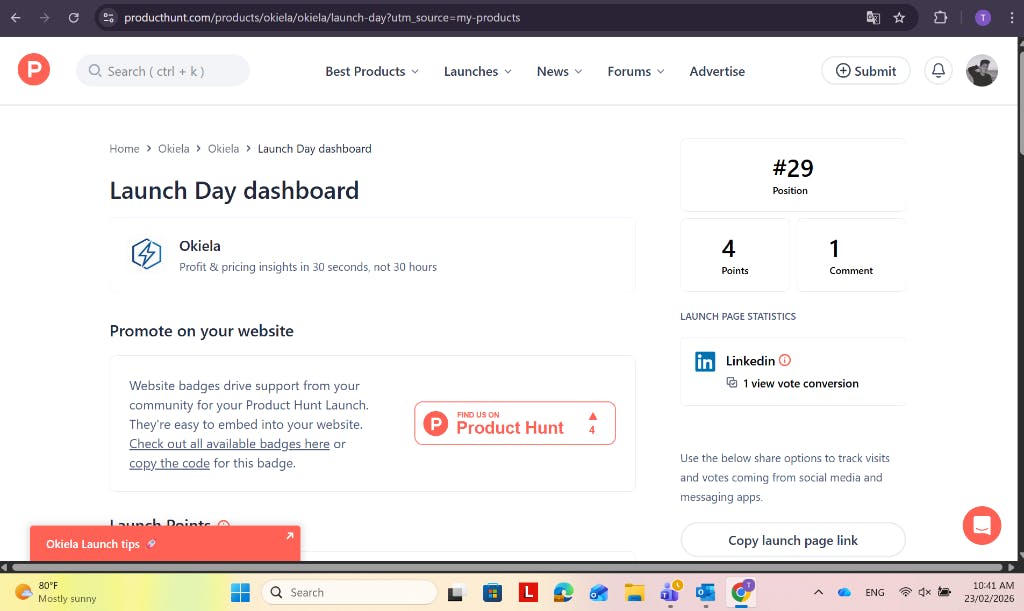
Task: Open the notifications bell
Action: [x=938, y=70]
